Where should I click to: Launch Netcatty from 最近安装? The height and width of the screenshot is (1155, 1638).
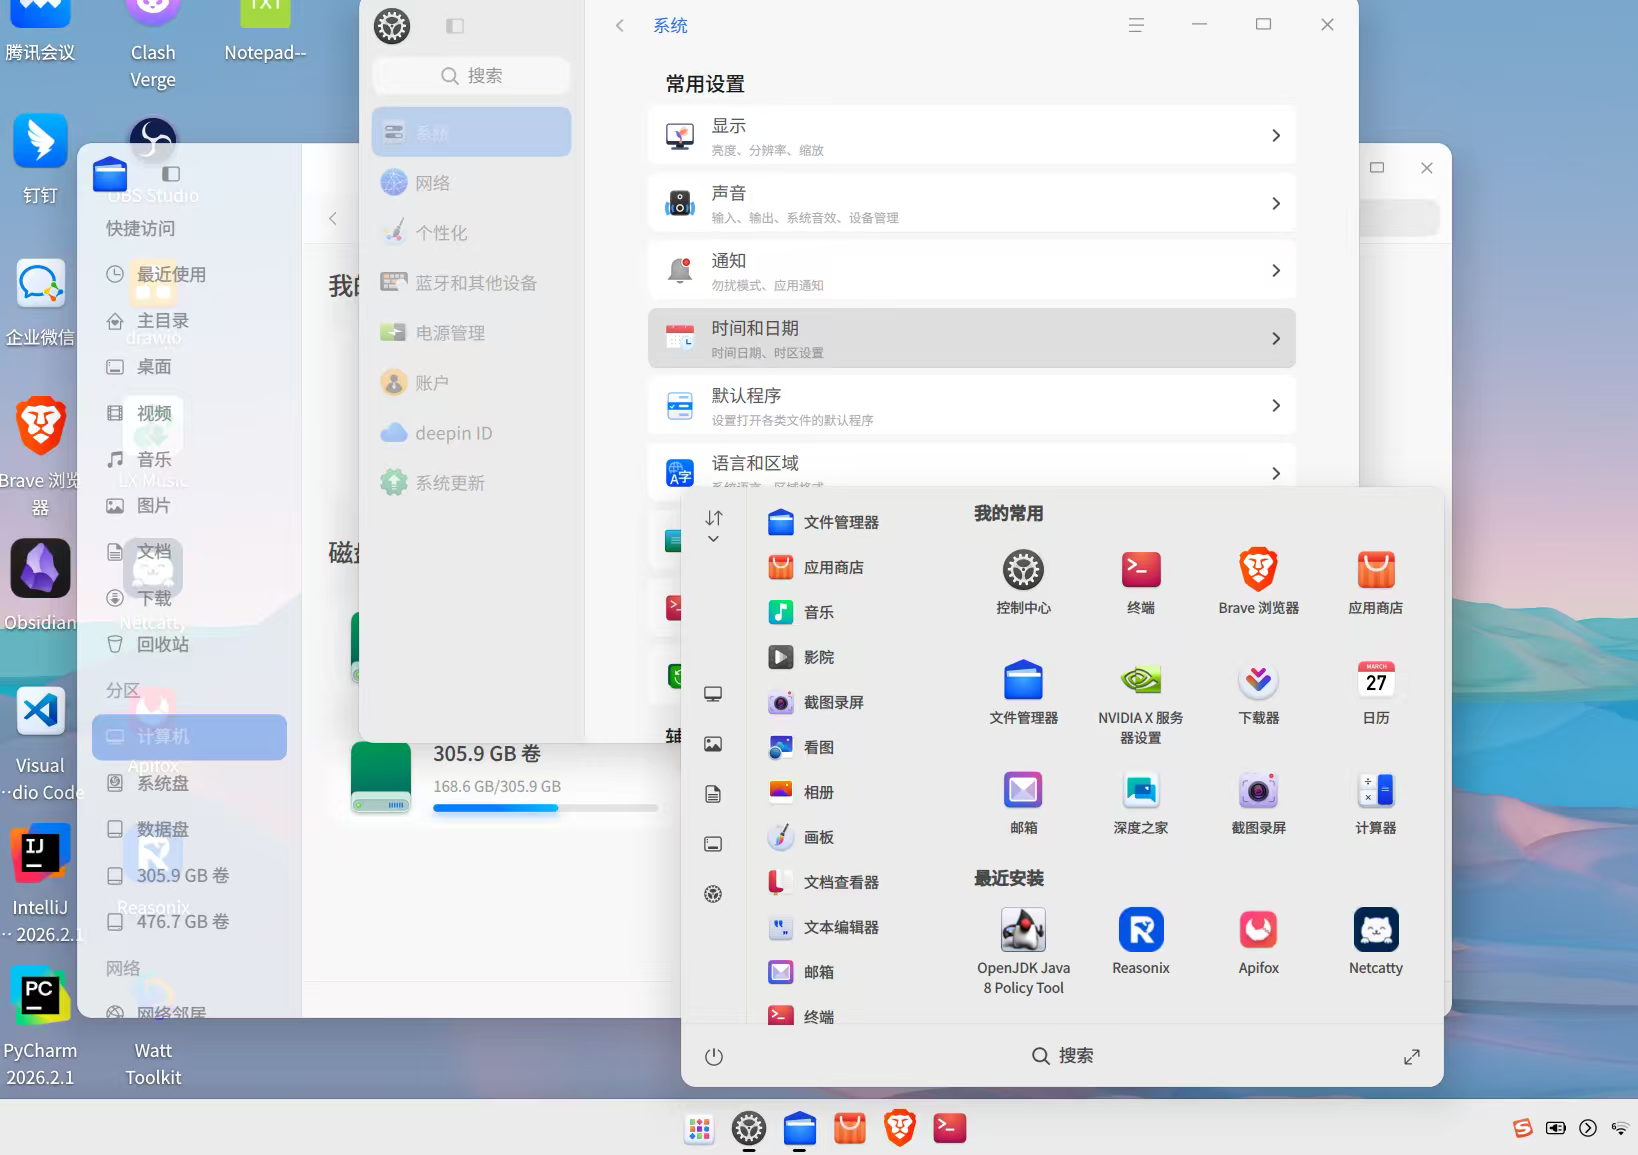pos(1376,941)
